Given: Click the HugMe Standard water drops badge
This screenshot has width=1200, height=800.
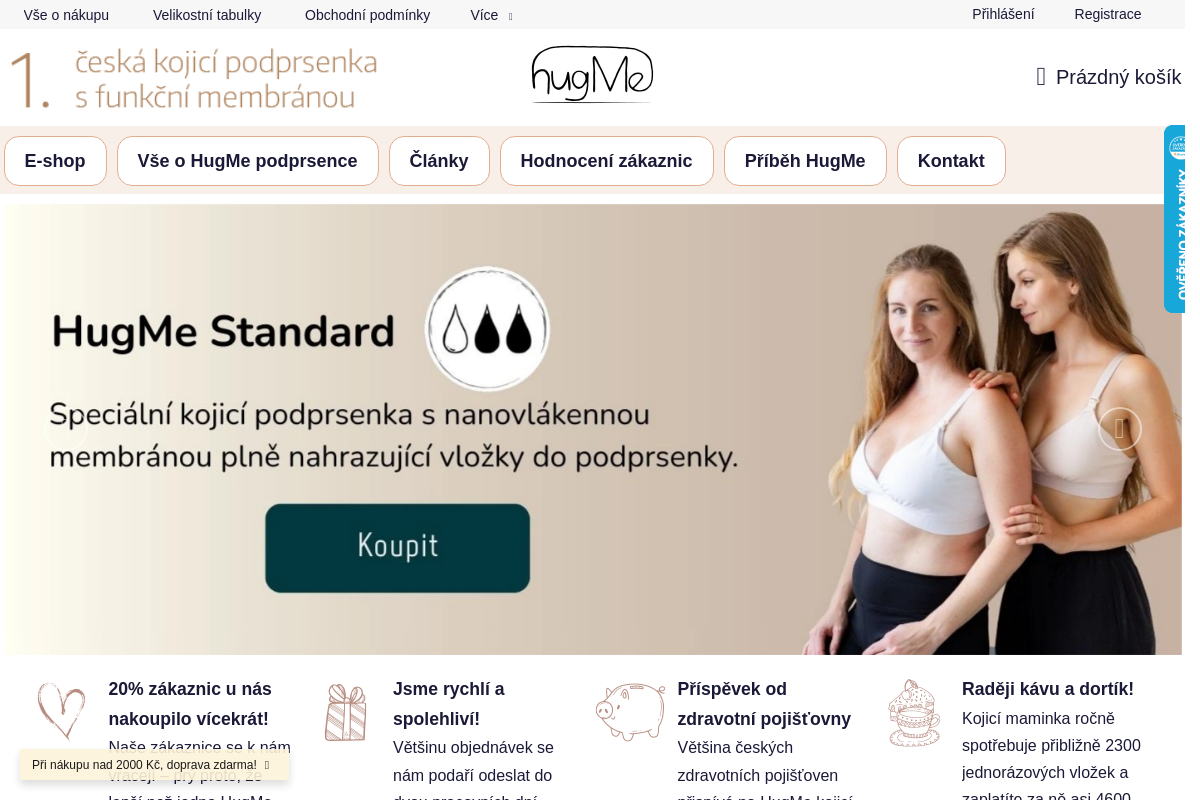Looking at the screenshot, I should [488, 329].
